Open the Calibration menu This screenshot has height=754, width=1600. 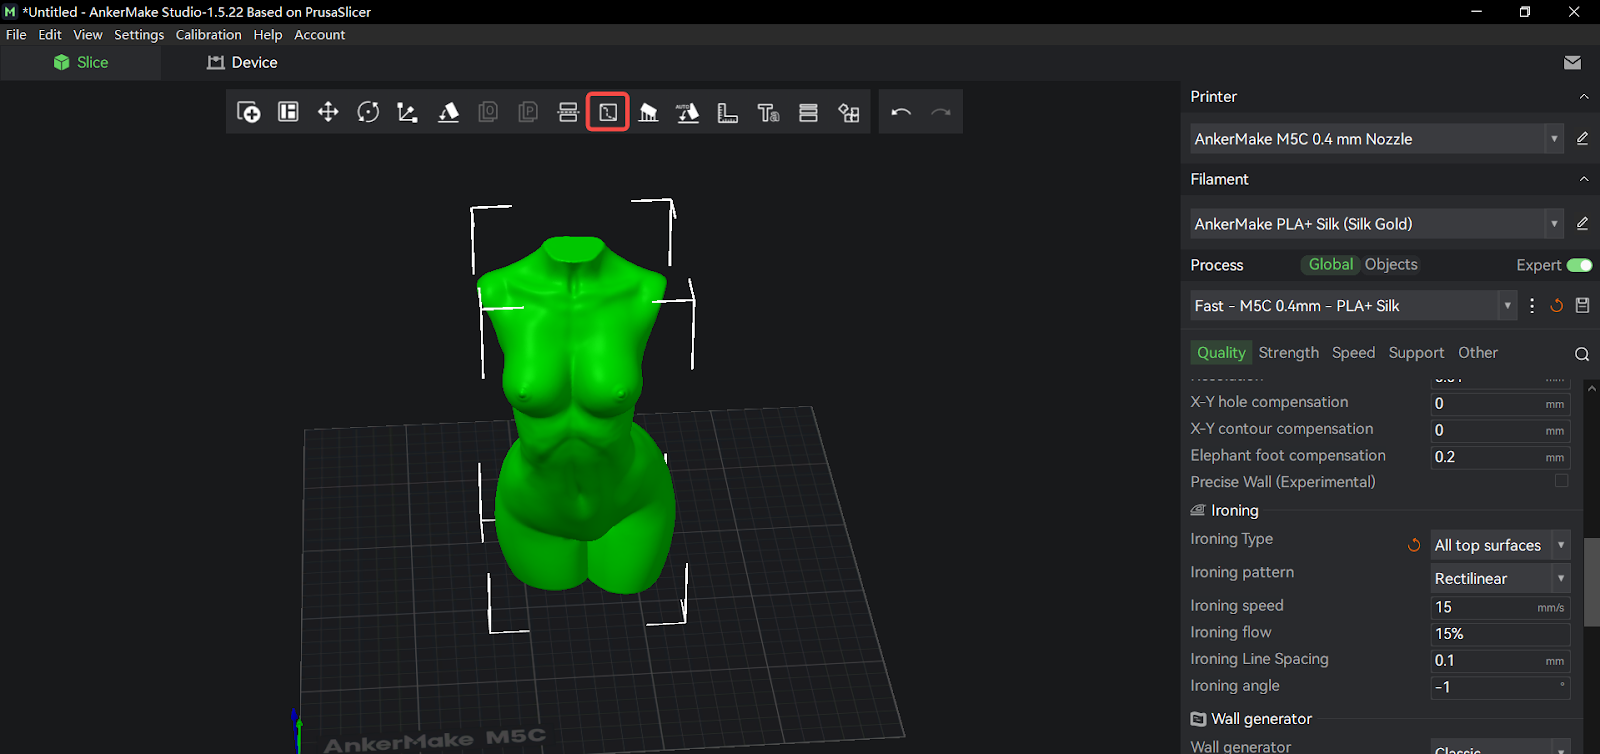click(x=208, y=34)
